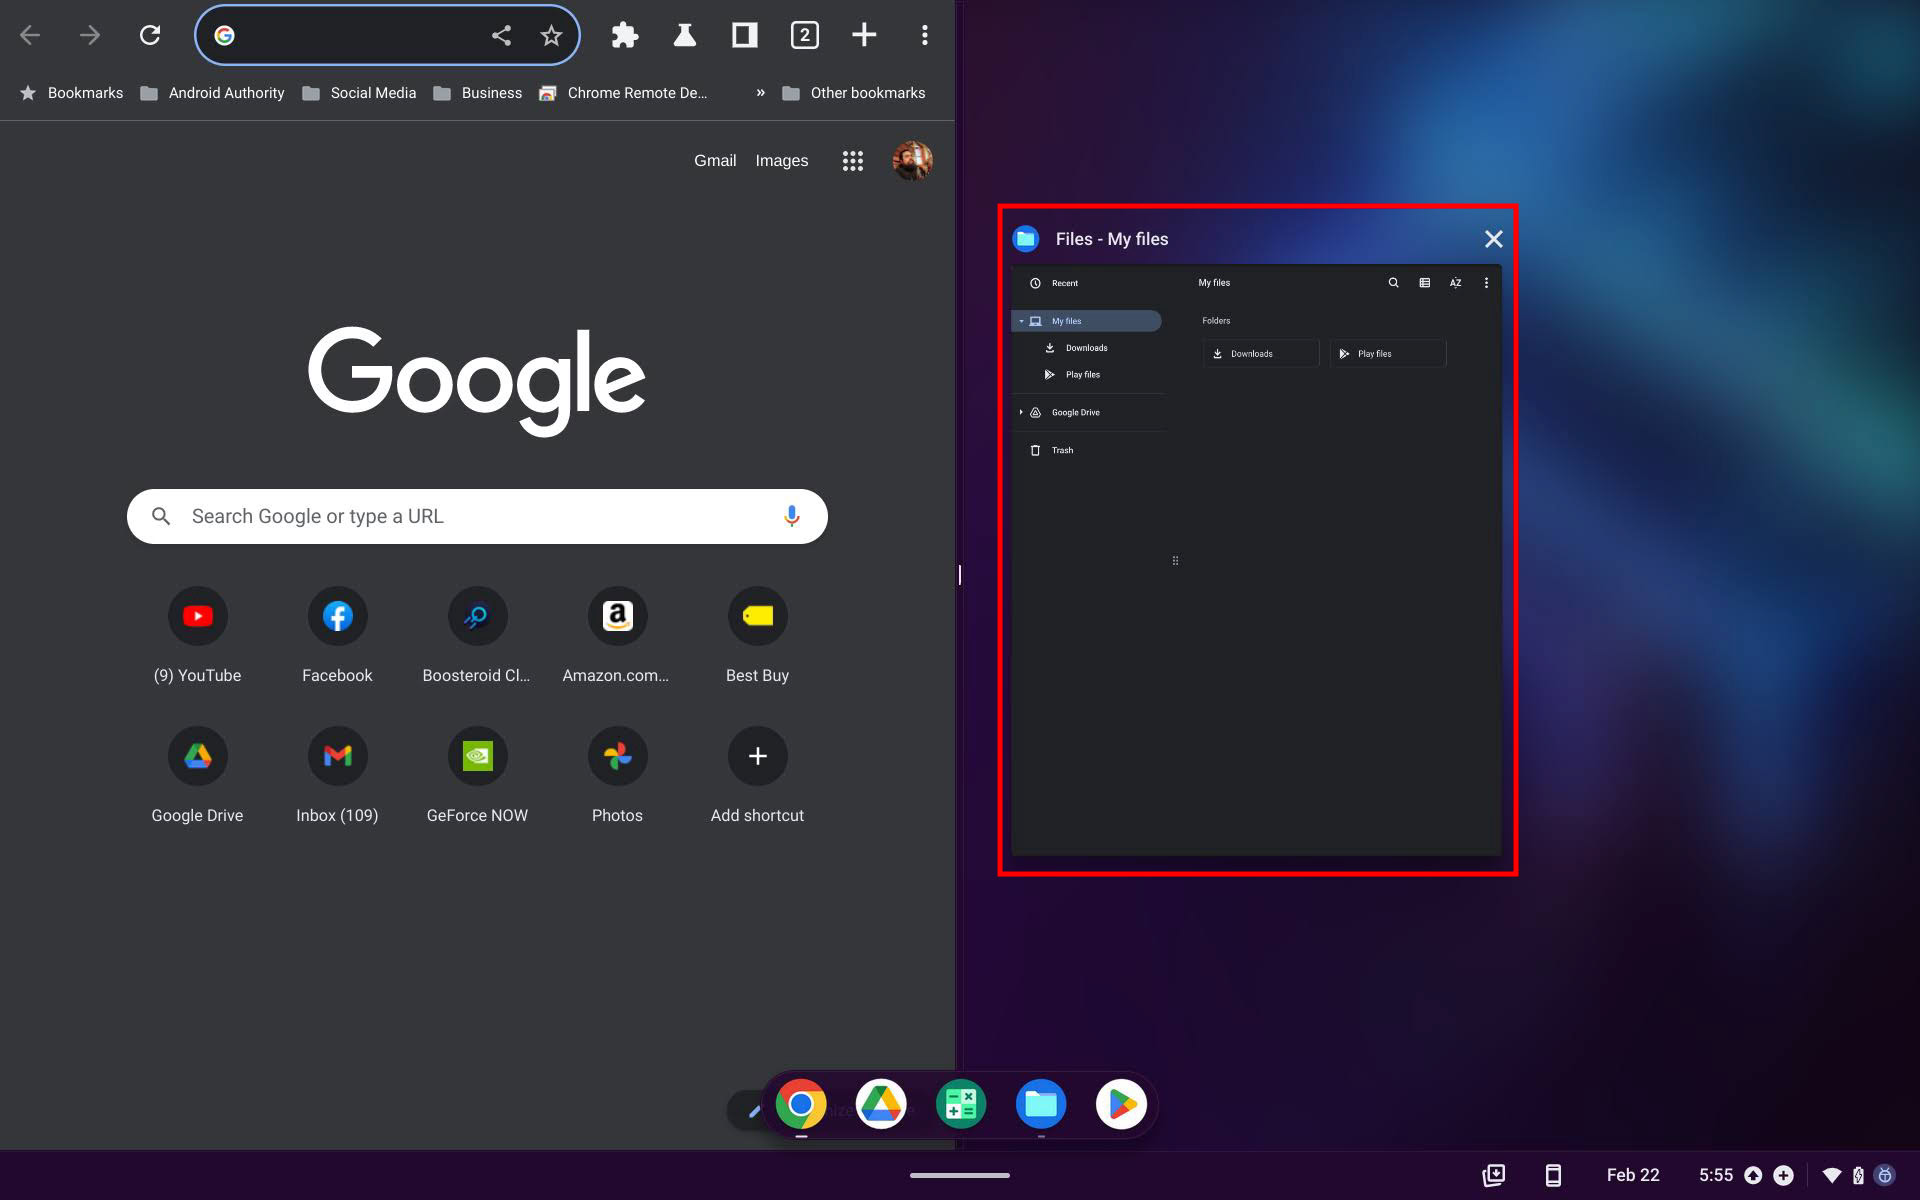The image size is (1920, 1200).
Task: Click the Images link
Action: pyautogui.click(x=781, y=161)
